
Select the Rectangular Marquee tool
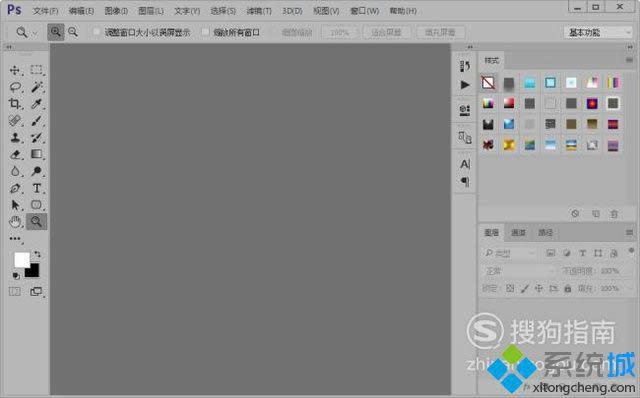coord(37,70)
